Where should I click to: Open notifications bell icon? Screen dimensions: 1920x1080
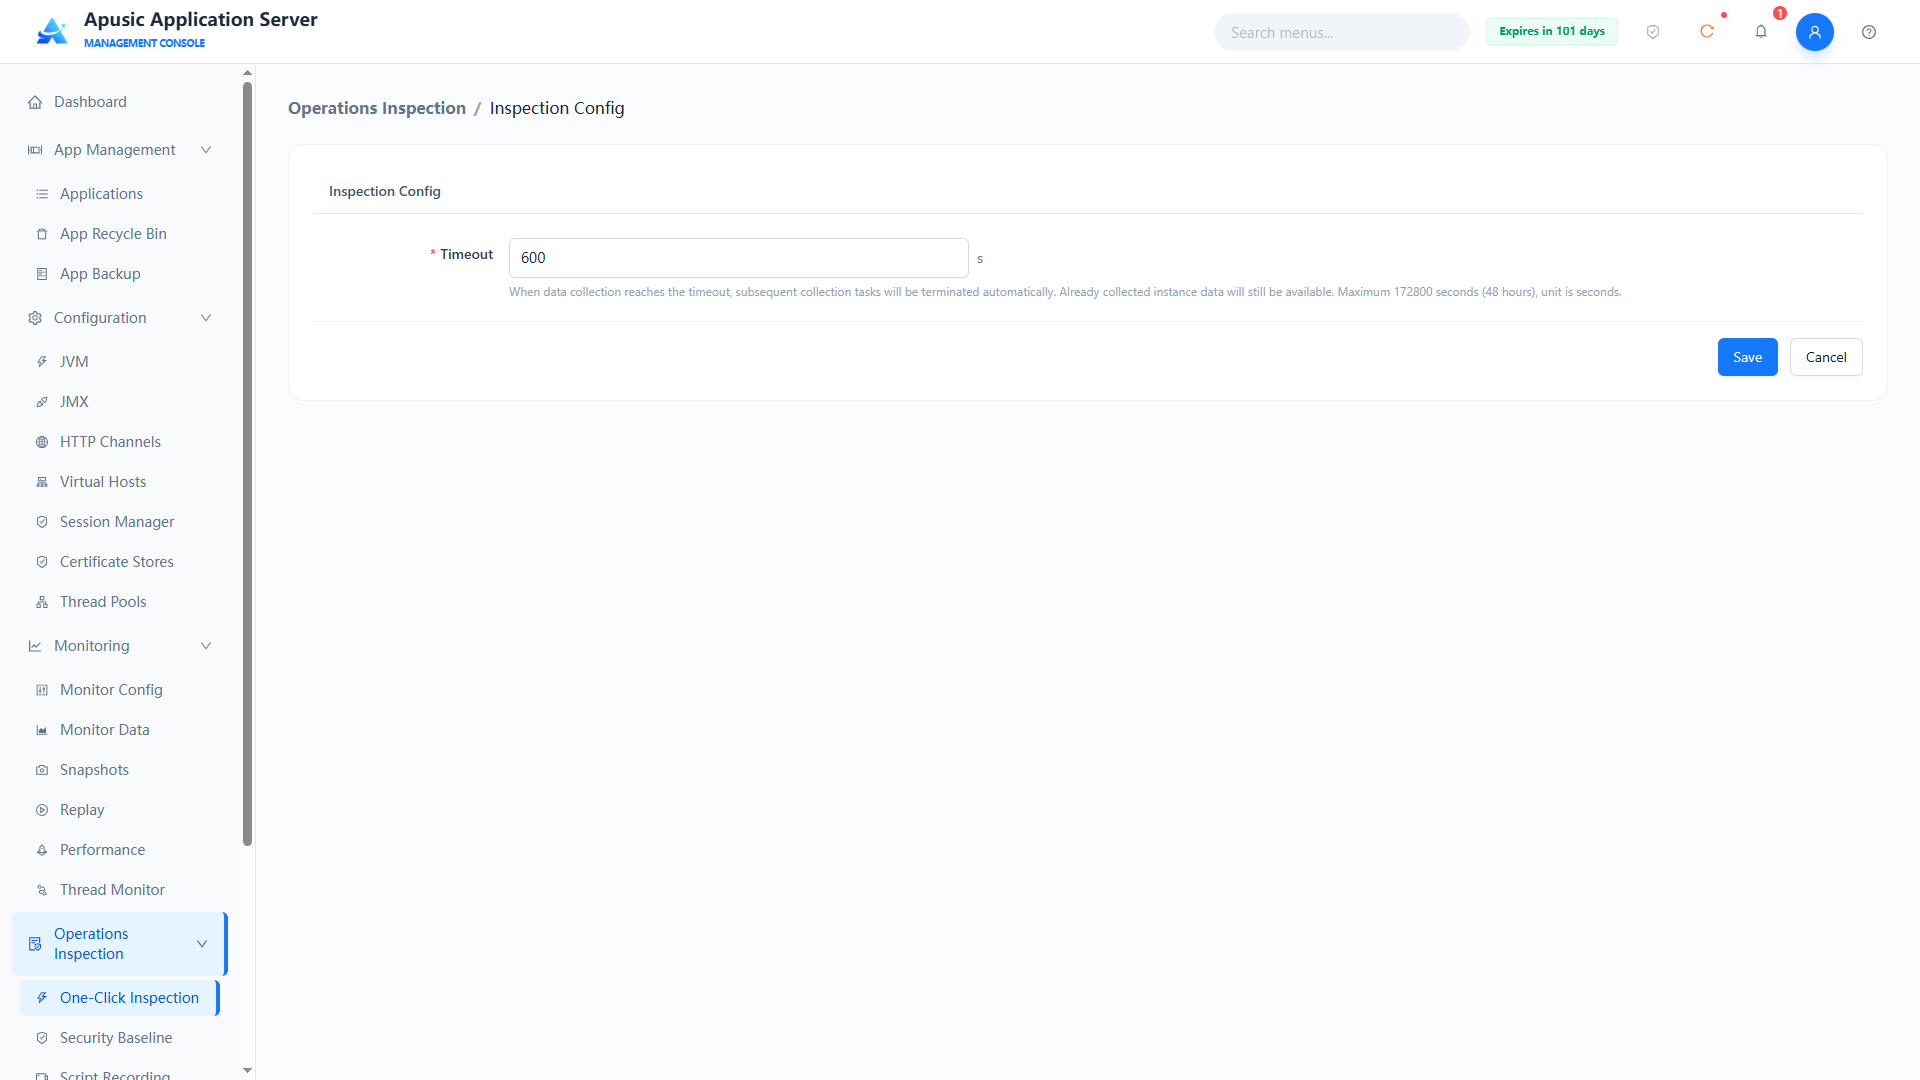coord(1761,32)
